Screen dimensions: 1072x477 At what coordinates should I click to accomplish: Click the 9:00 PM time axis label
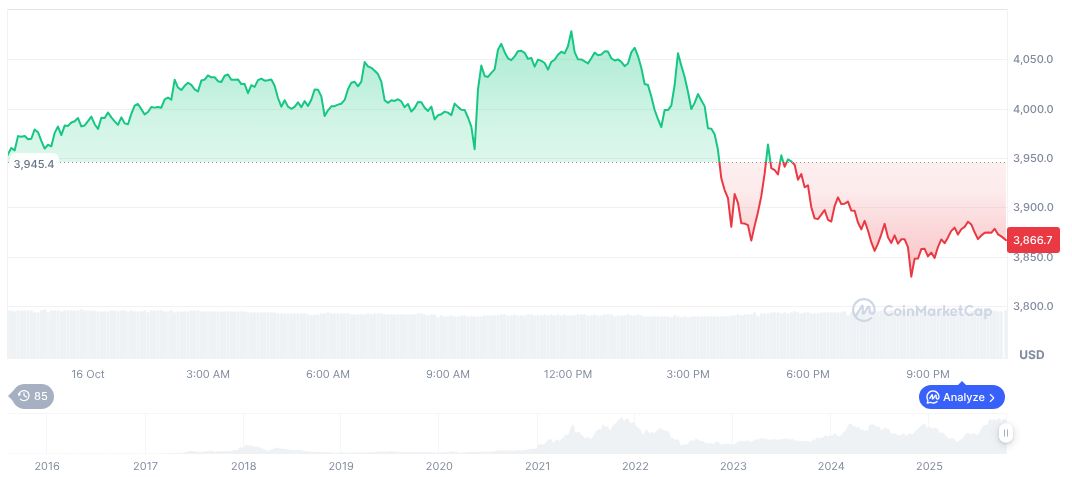click(x=928, y=374)
